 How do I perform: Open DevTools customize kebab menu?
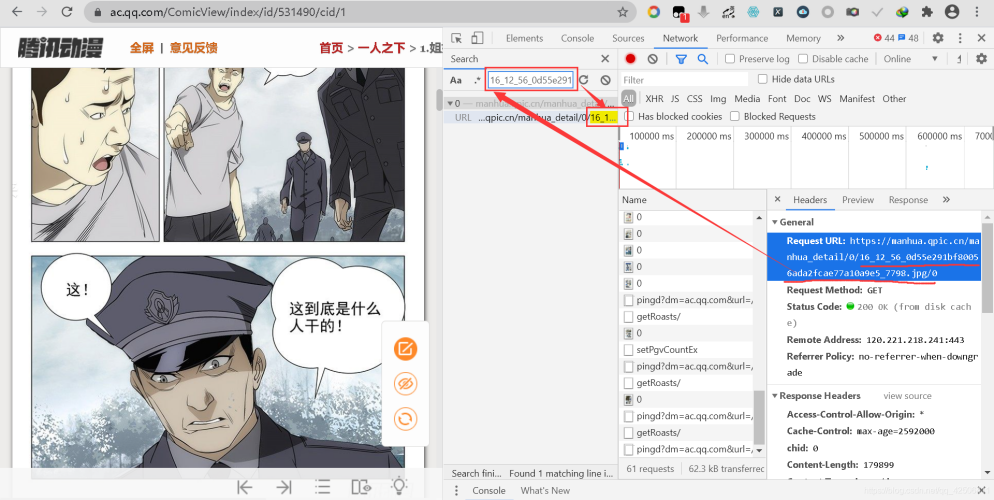(960, 38)
